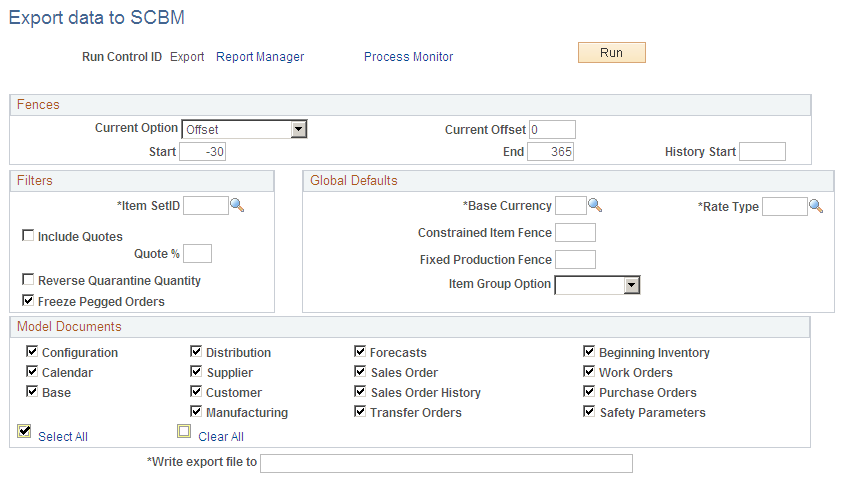The height and width of the screenshot is (477, 850).
Task: Click the History Start input field
Action: 762,152
